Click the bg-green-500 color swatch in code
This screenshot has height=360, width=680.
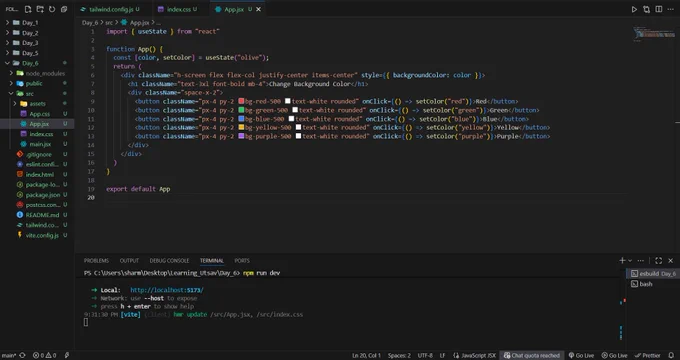(242, 110)
